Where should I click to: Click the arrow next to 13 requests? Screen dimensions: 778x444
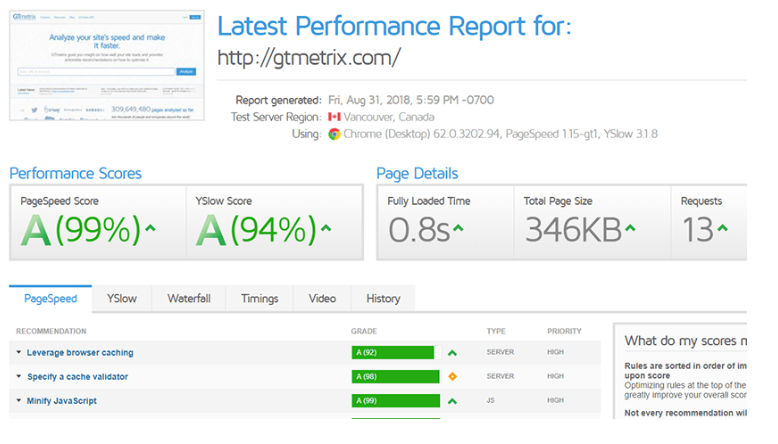pos(722,228)
